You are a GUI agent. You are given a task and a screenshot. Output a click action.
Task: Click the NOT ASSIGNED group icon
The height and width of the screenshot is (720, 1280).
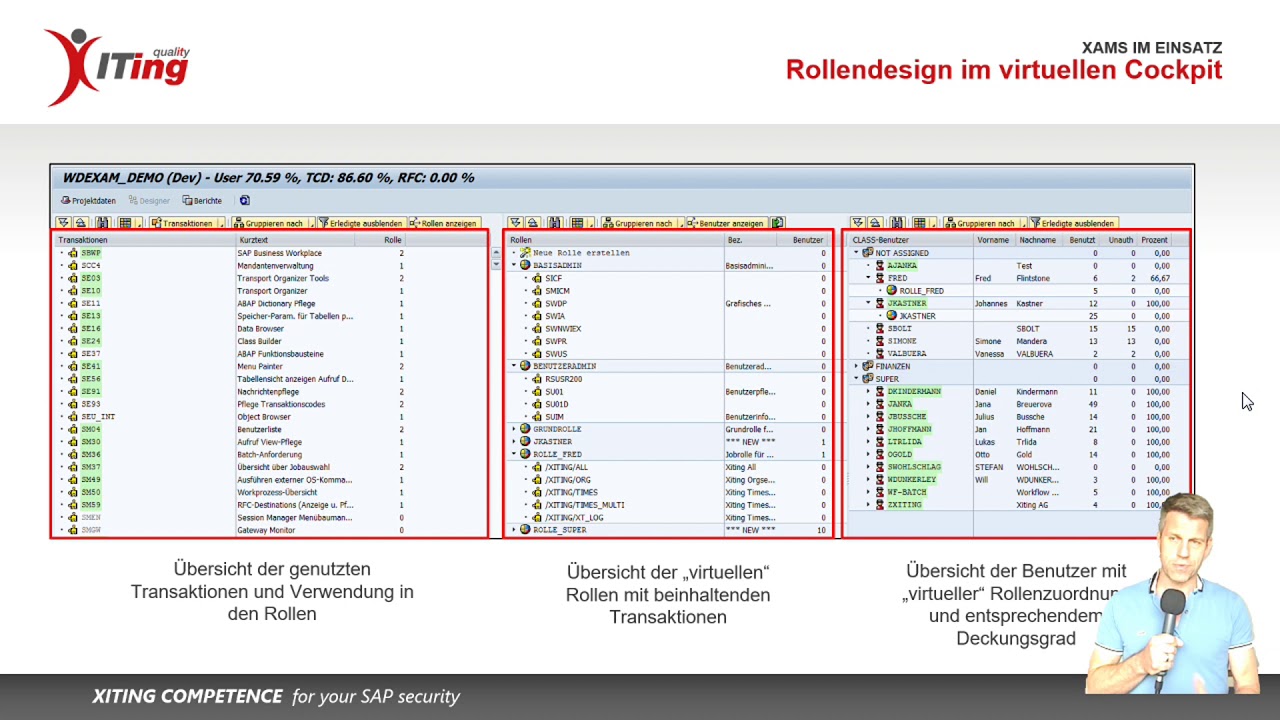[x=867, y=253]
